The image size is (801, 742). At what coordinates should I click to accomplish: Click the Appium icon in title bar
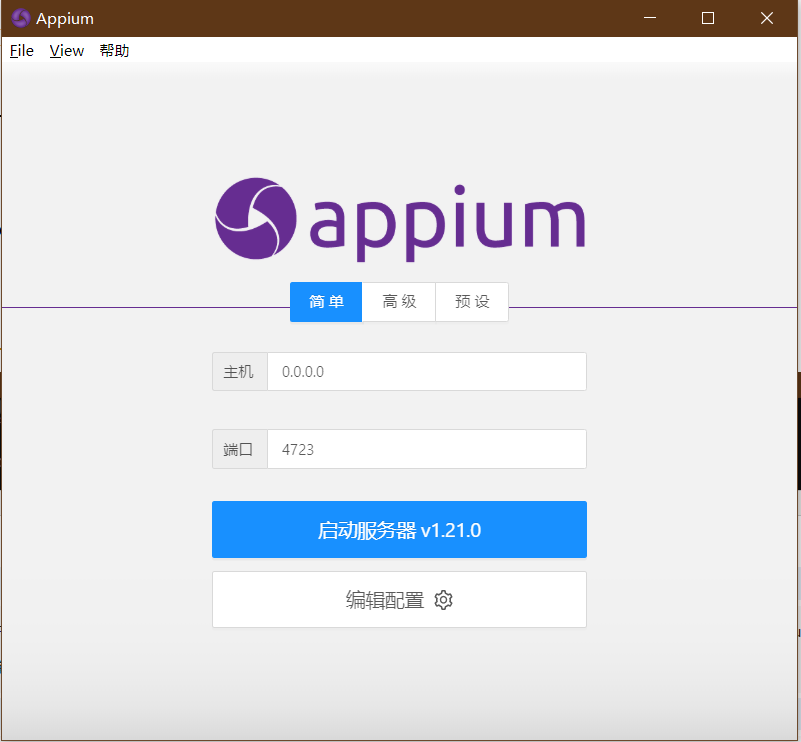[21, 18]
